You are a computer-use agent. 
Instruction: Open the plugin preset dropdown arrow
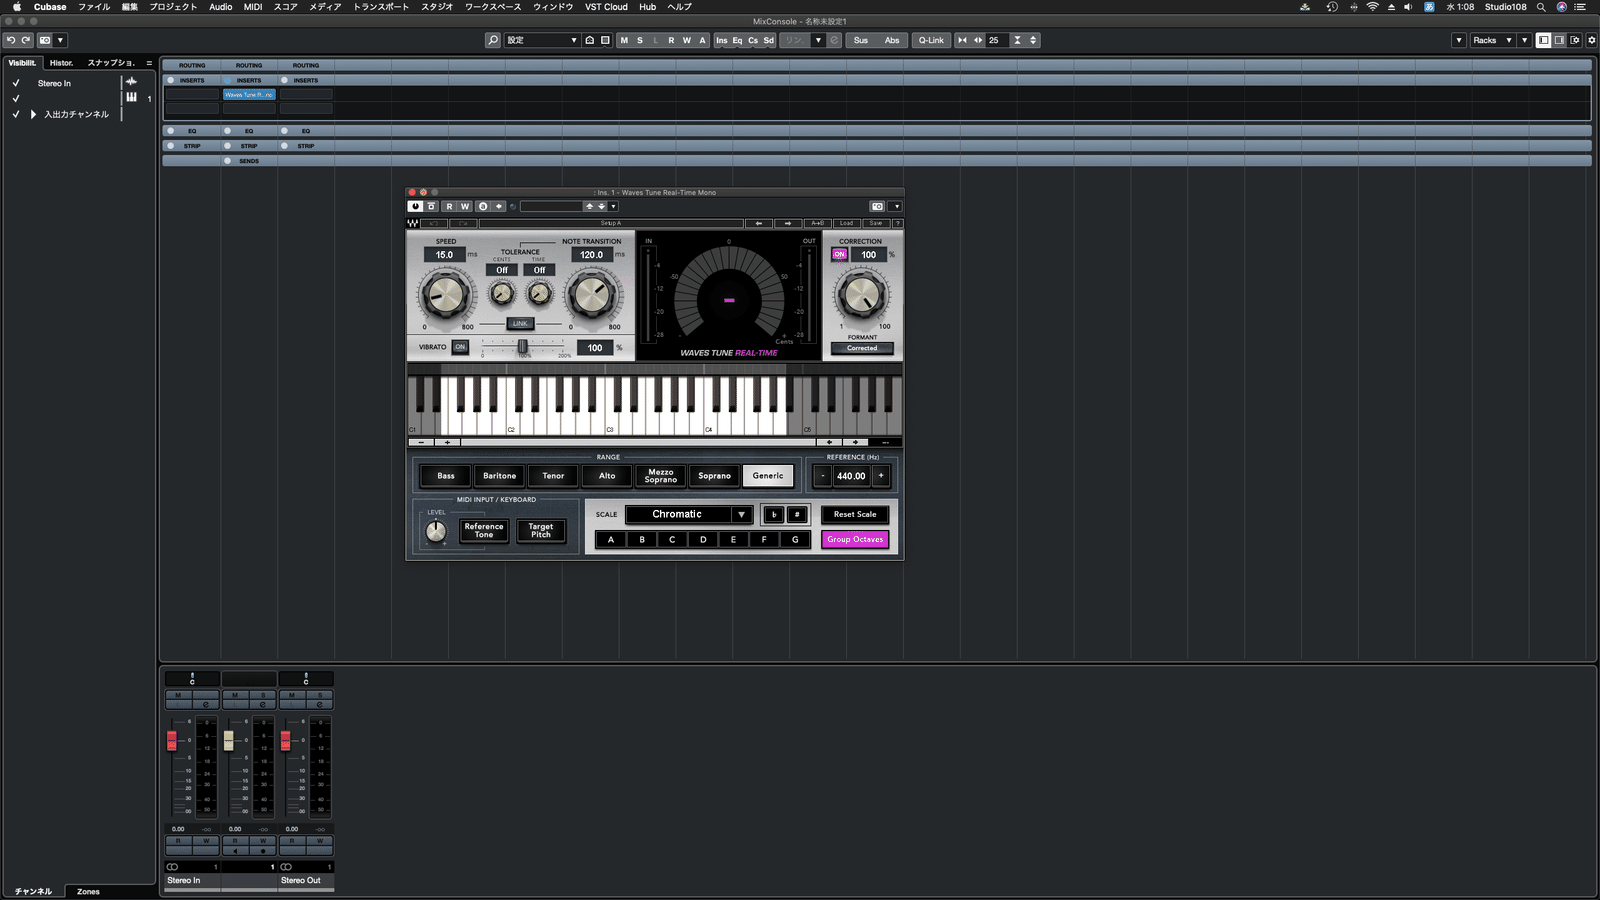point(613,206)
